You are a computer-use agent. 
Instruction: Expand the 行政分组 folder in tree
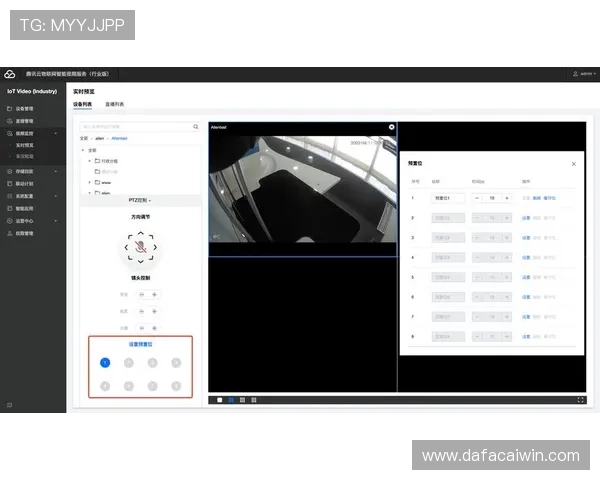90,161
